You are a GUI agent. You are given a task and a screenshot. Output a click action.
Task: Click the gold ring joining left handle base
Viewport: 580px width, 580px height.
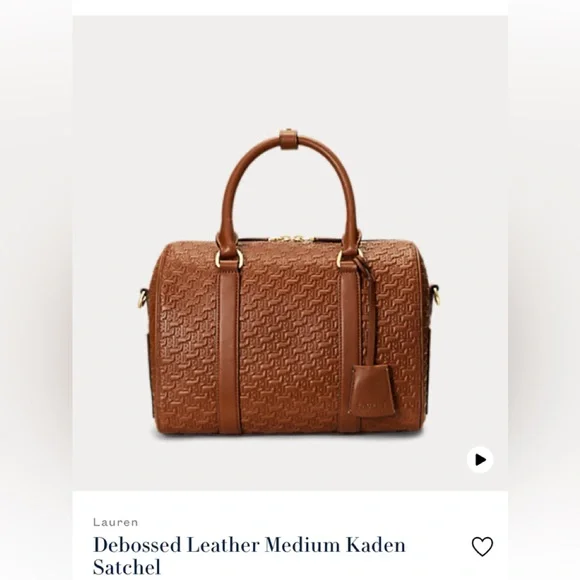[x=229, y=257]
